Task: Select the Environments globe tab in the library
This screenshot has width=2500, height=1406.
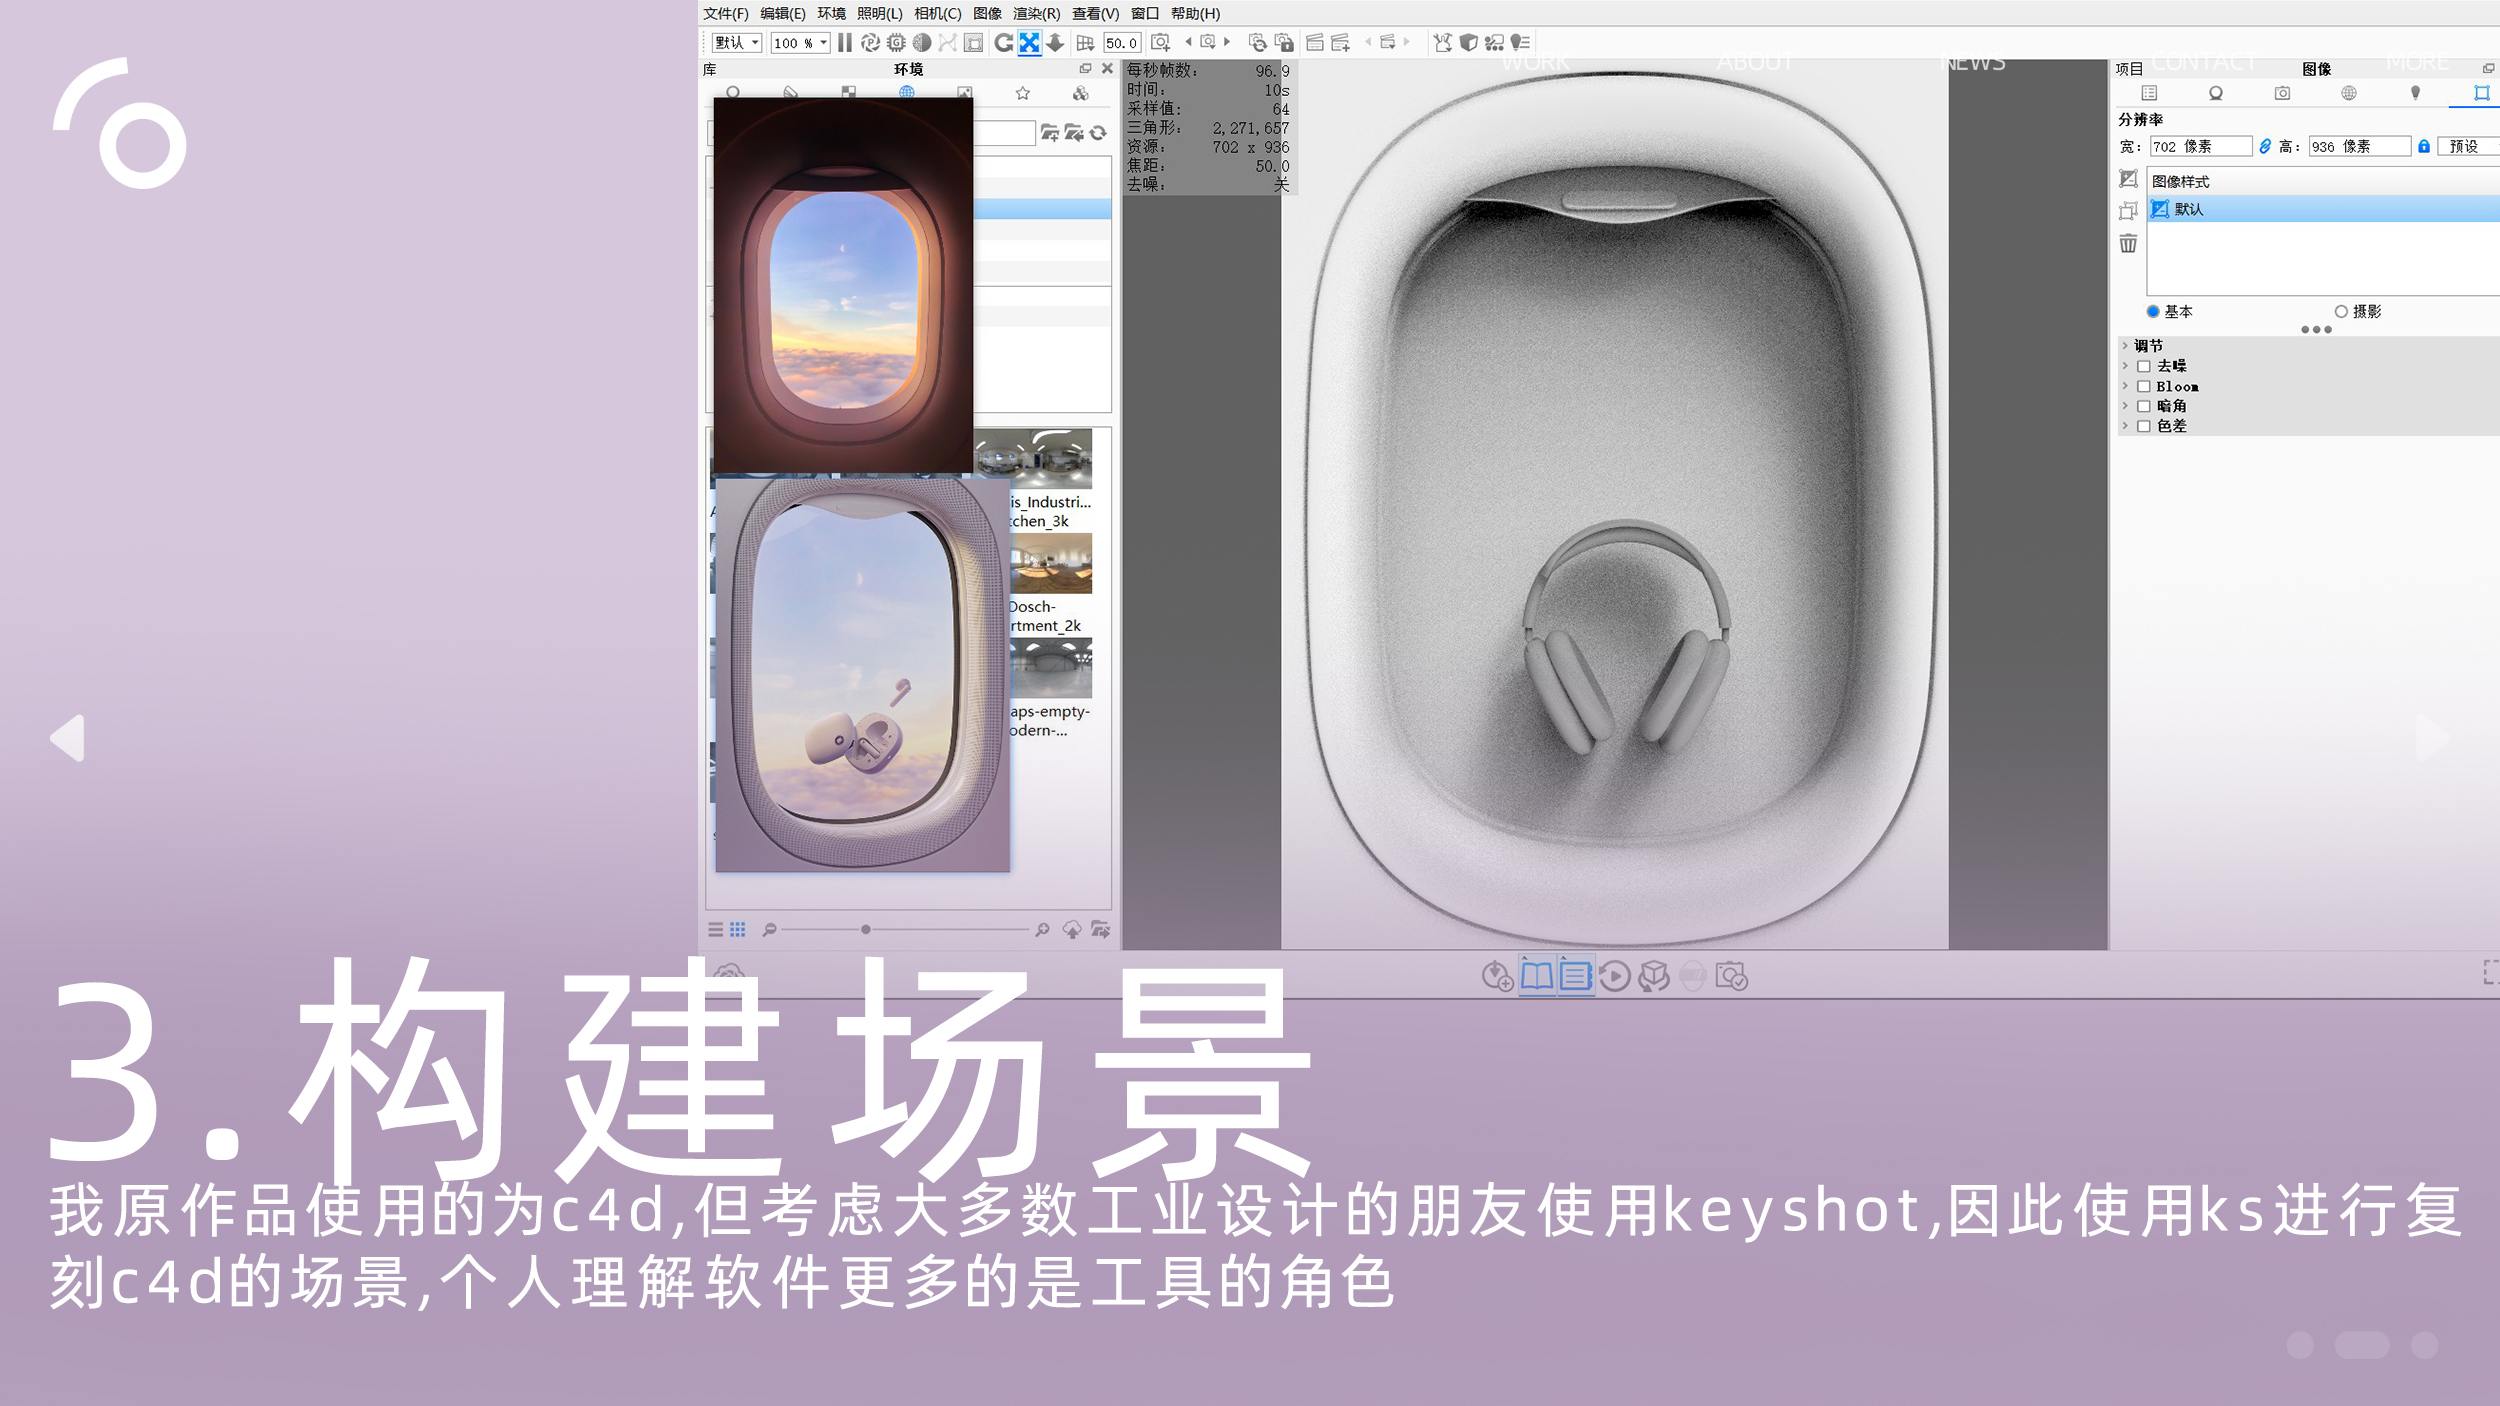Action: [x=907, y=91]
